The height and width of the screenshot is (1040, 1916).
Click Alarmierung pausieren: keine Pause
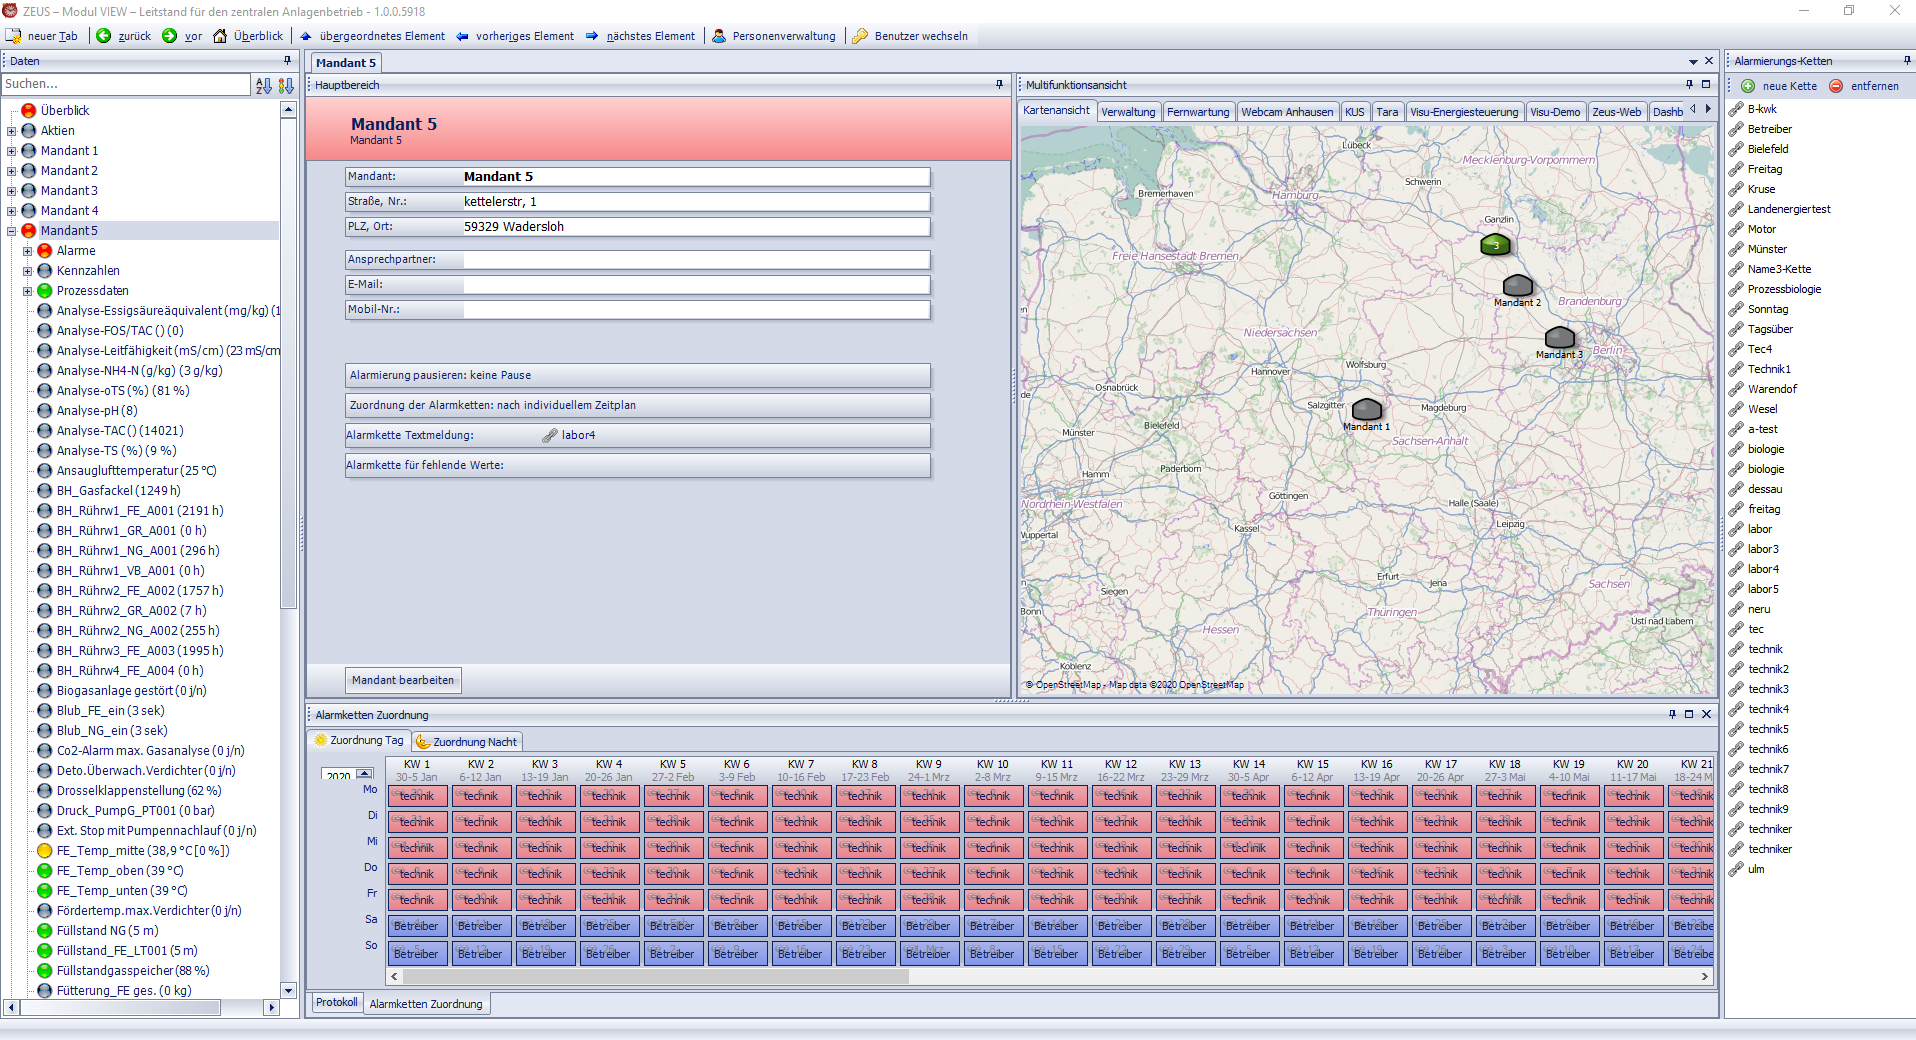coord(638,375)
